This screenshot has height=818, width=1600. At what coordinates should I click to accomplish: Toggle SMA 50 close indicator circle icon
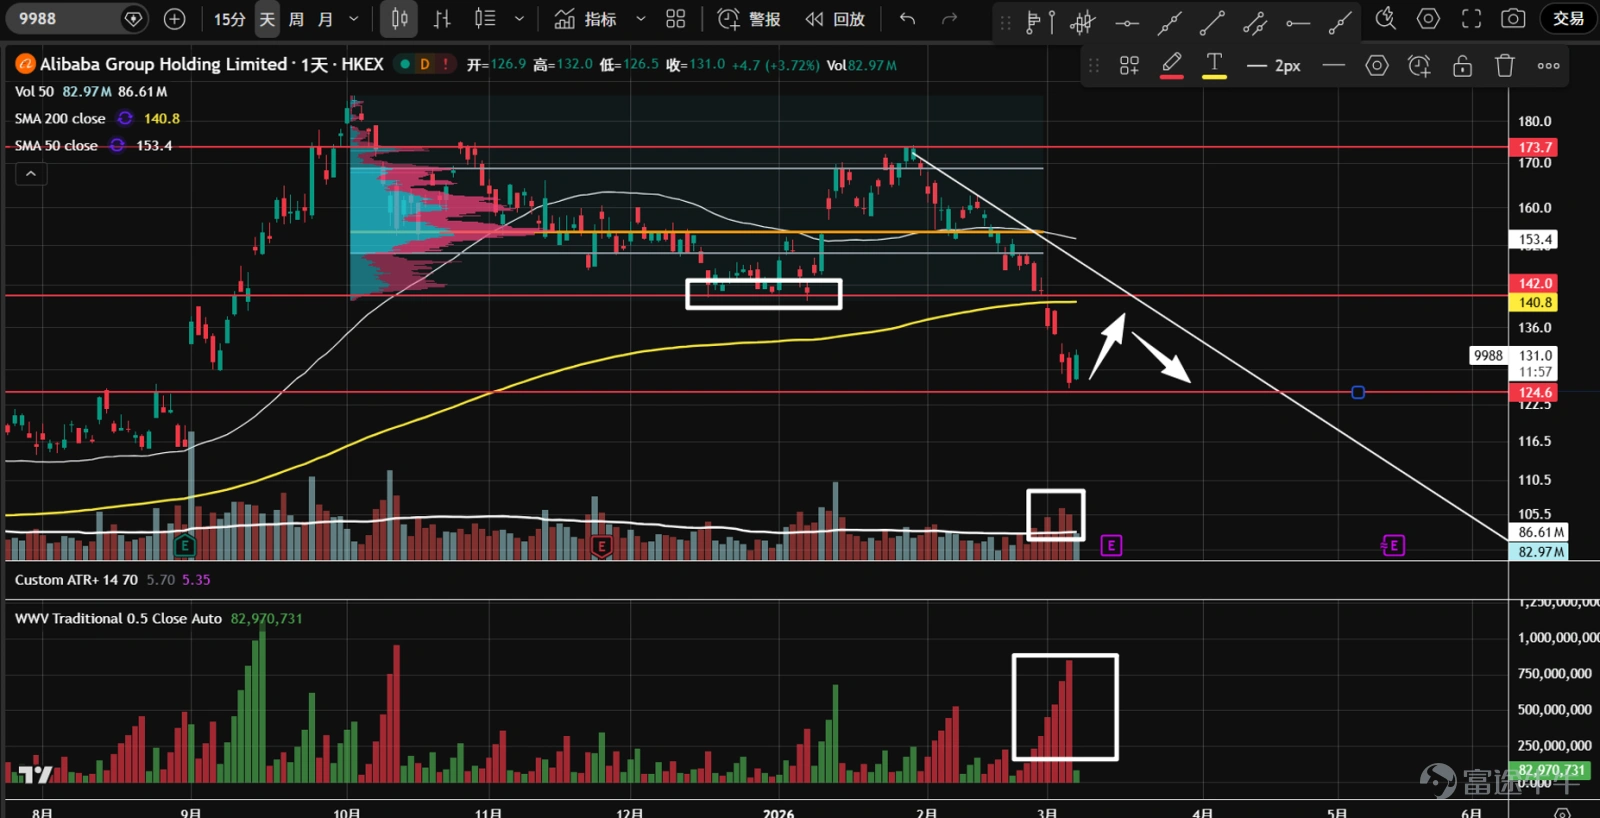tap(117, 145)
